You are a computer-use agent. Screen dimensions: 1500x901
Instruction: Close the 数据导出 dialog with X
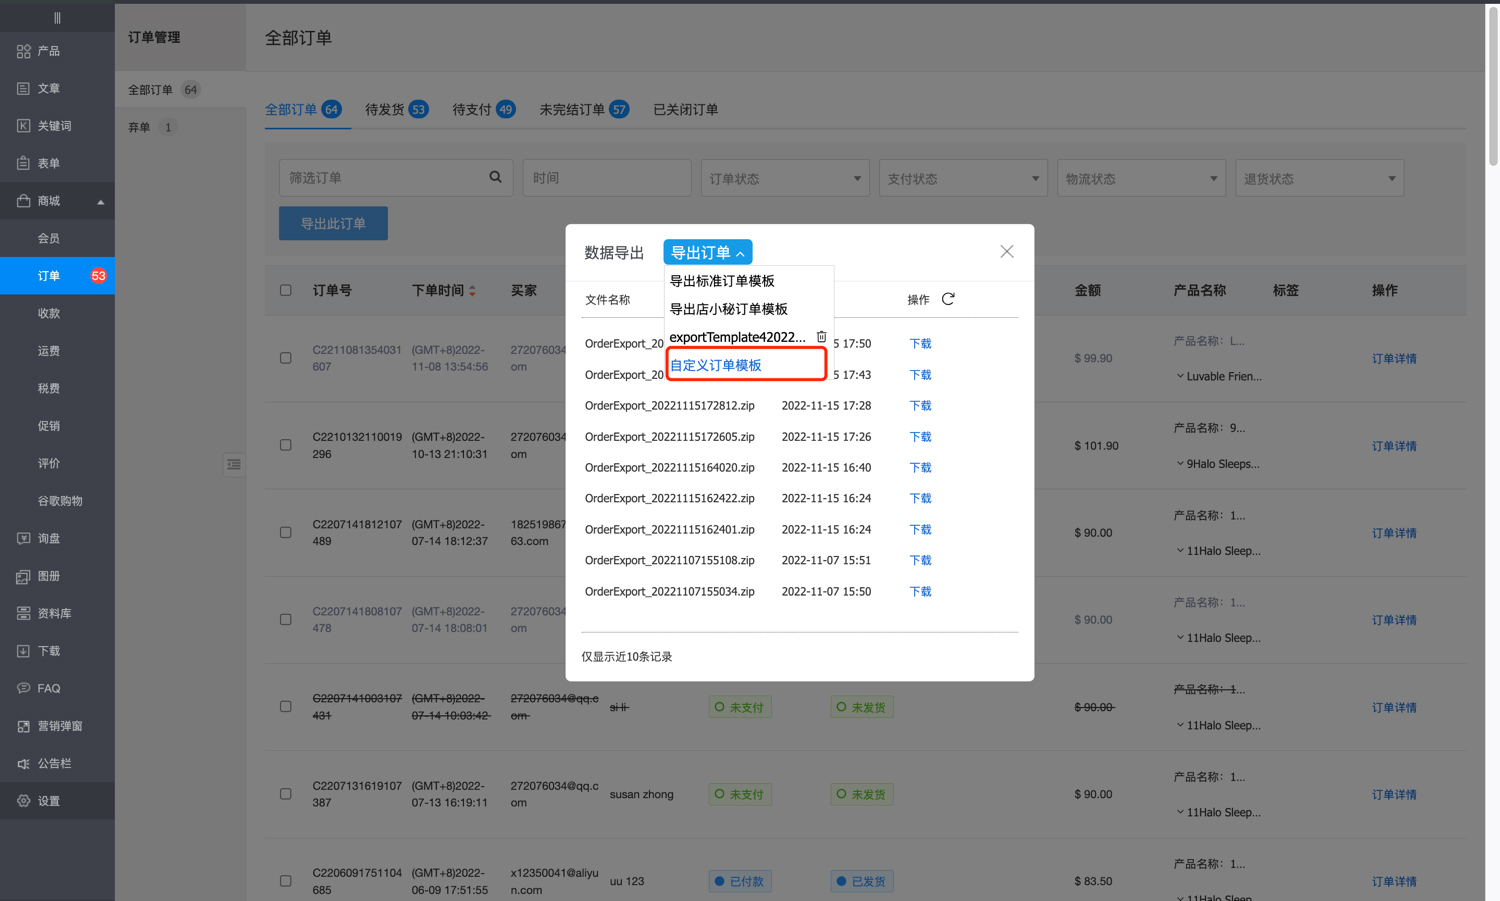1006,252
